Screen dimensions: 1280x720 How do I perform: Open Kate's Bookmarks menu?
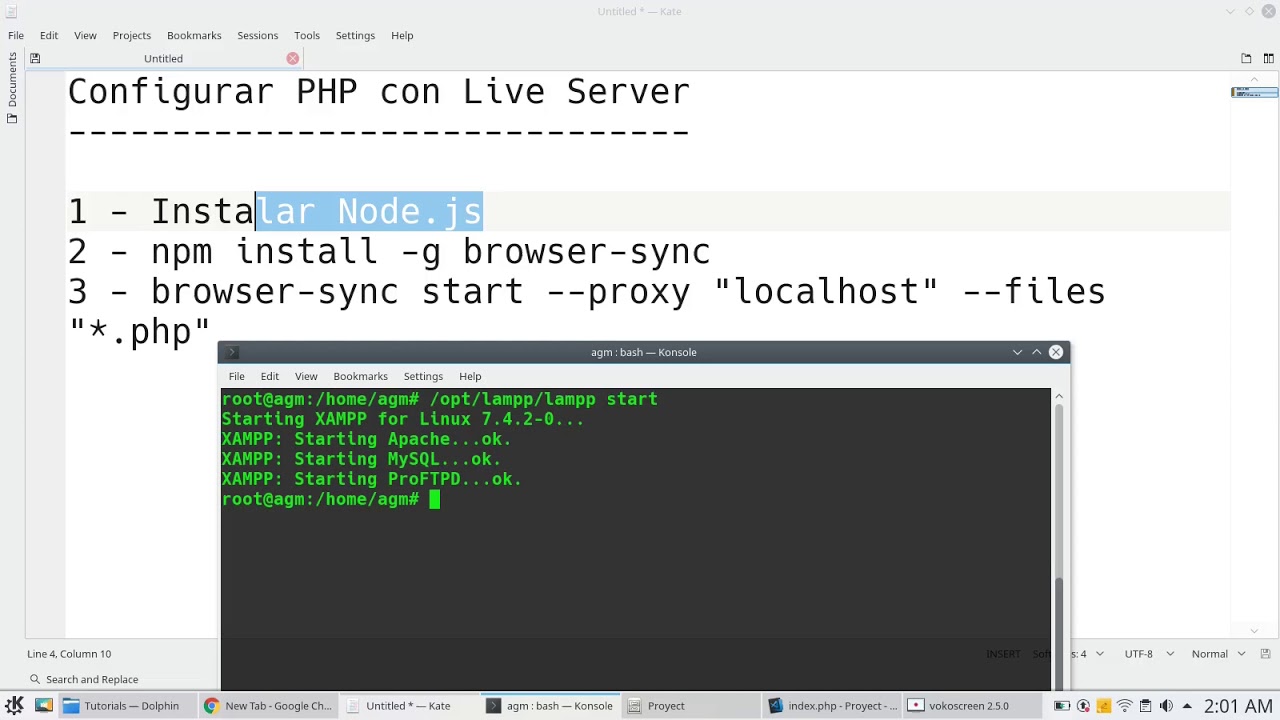click(x=194, y=35)
